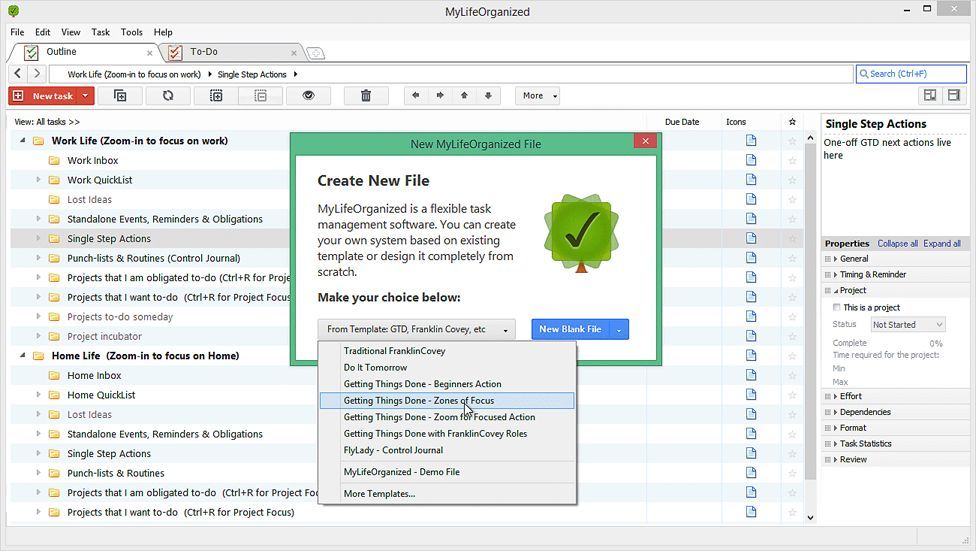Image resolution: width=976 pixels, height=551 pixels.
Task: Click the star column header
Action: tap(792, 121)
